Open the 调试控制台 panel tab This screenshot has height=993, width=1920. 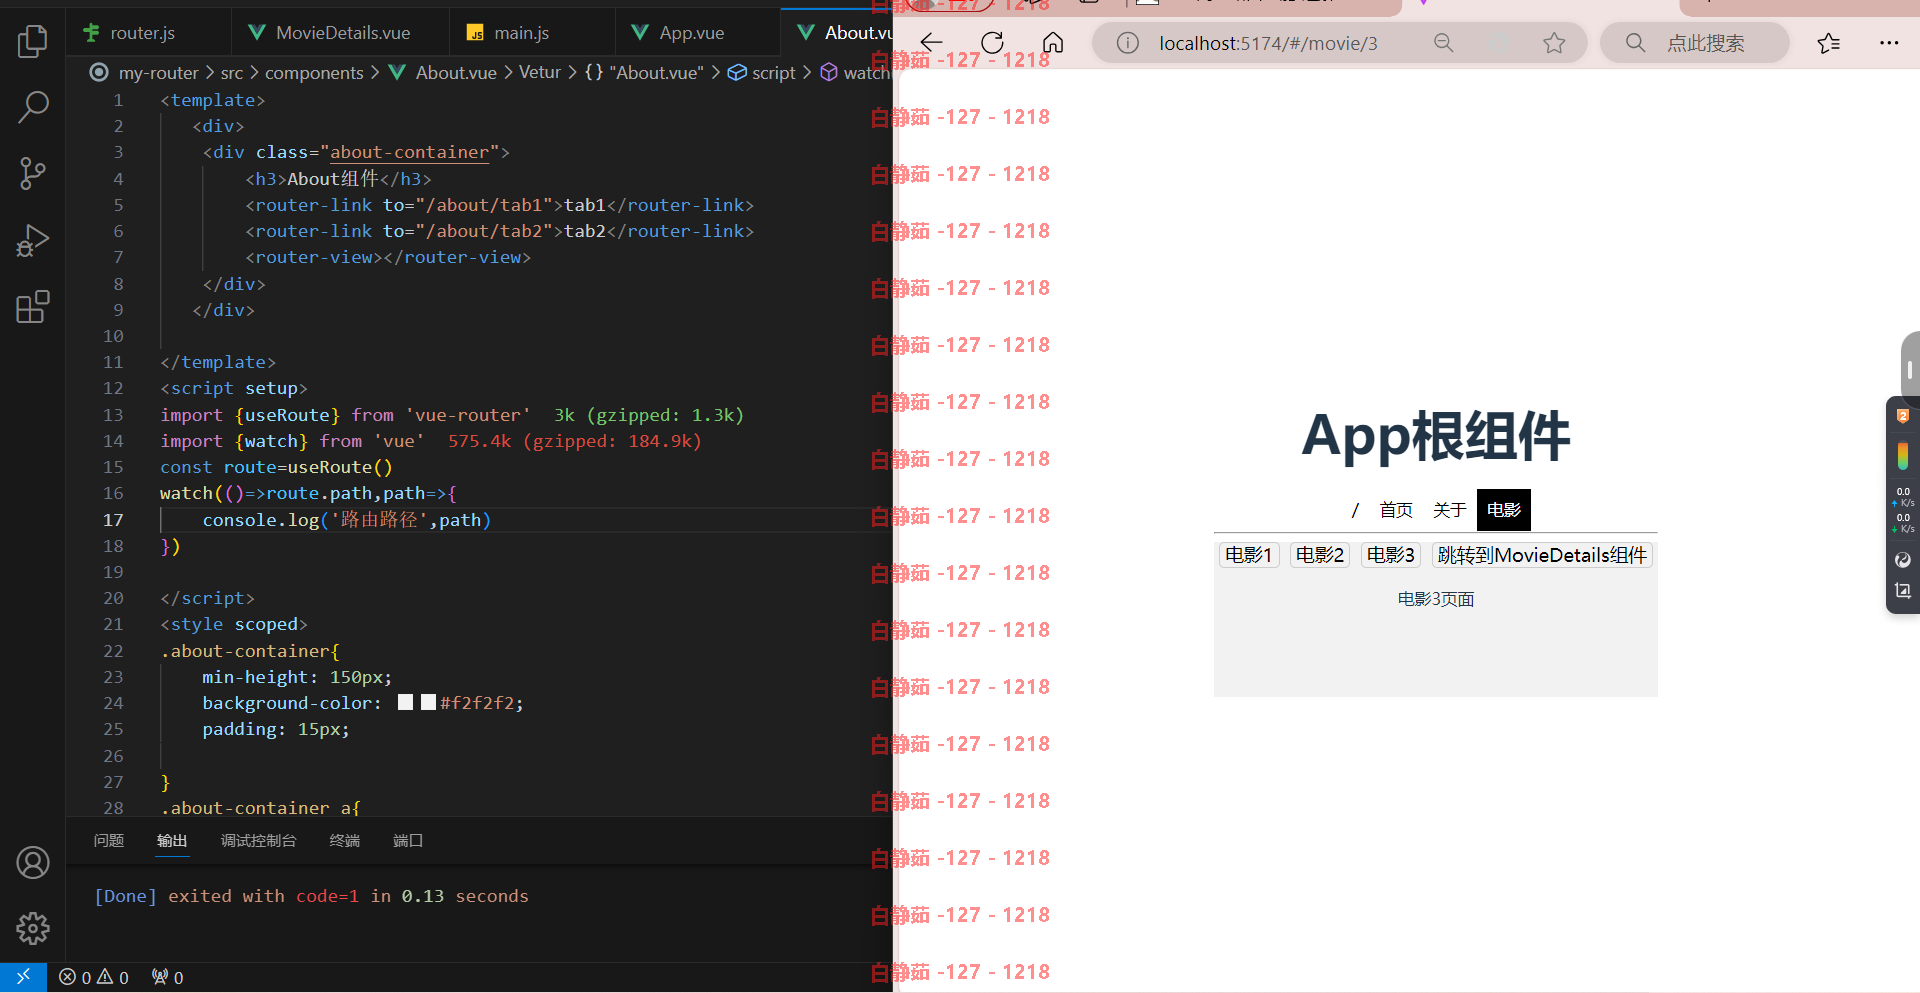[x=258, y=841]
